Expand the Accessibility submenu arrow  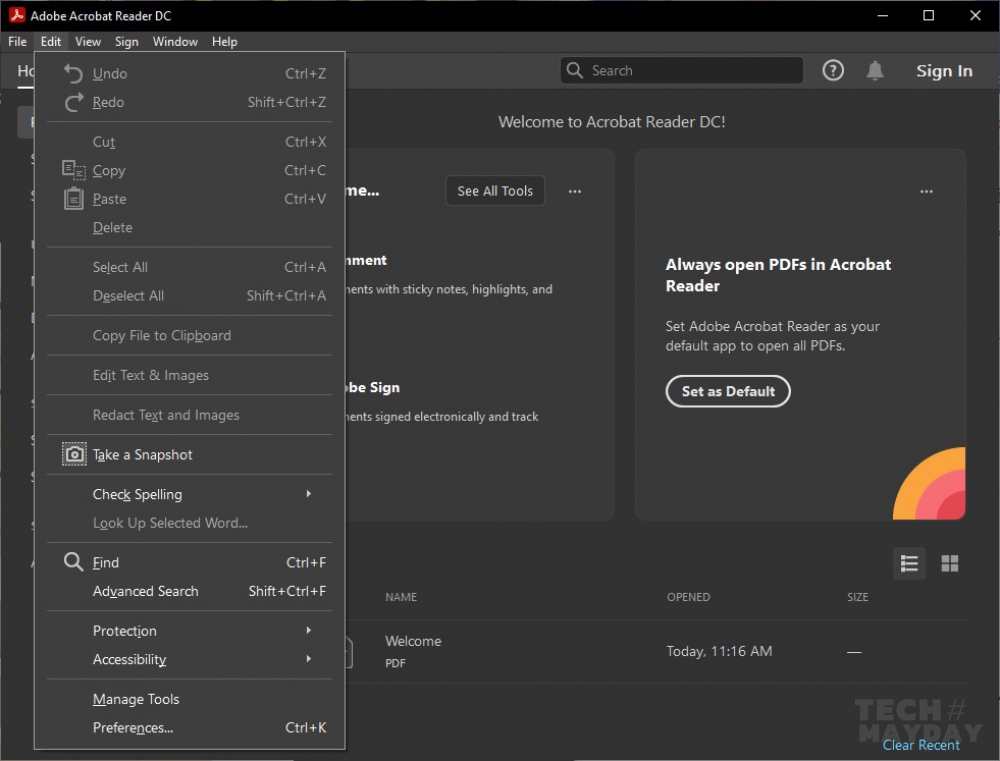(309, 658)
